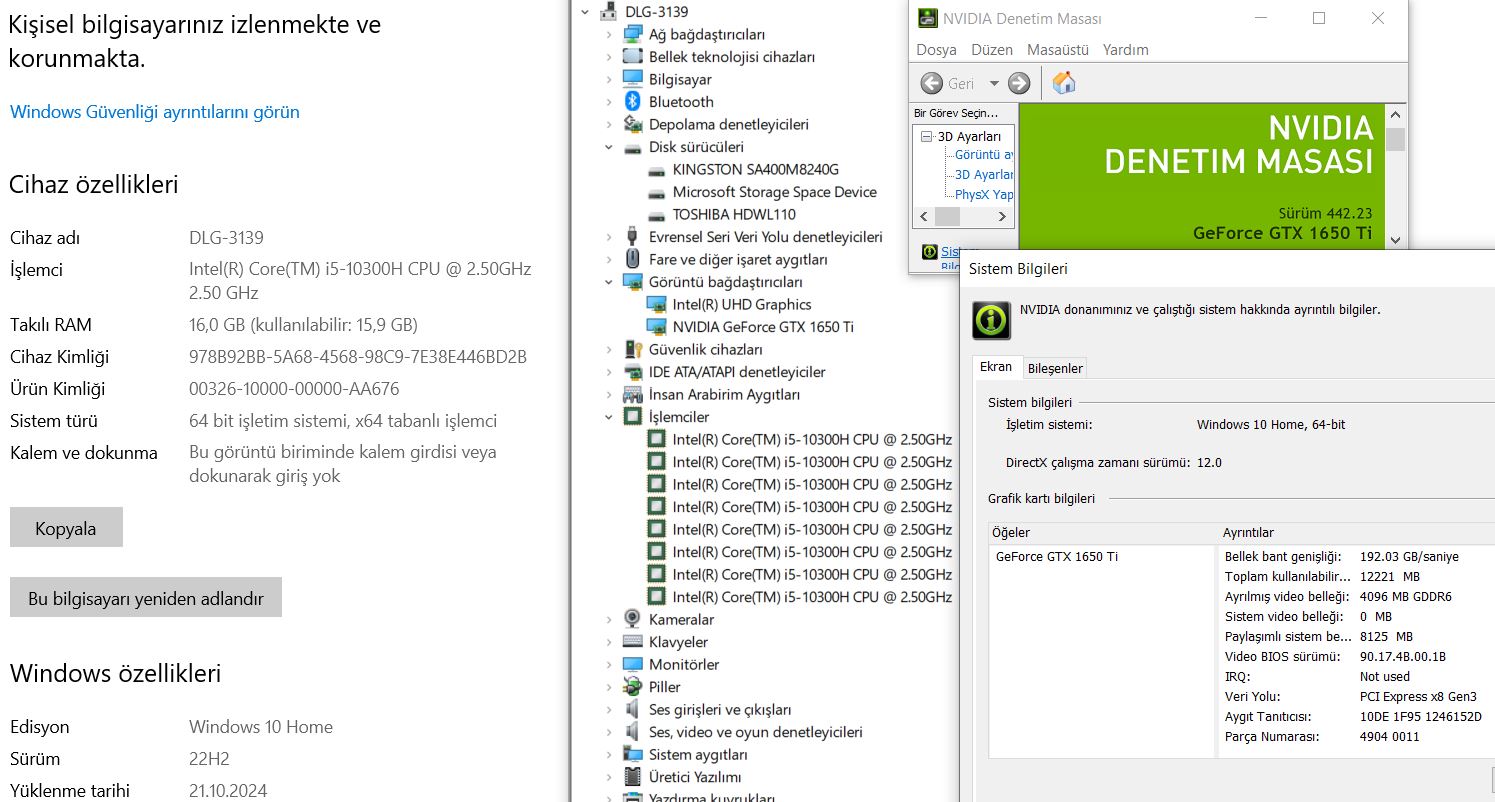This screenshot has height=802, width=1495.
Task: Switch to the Bileşenler tab
Action: point(1055,368)
